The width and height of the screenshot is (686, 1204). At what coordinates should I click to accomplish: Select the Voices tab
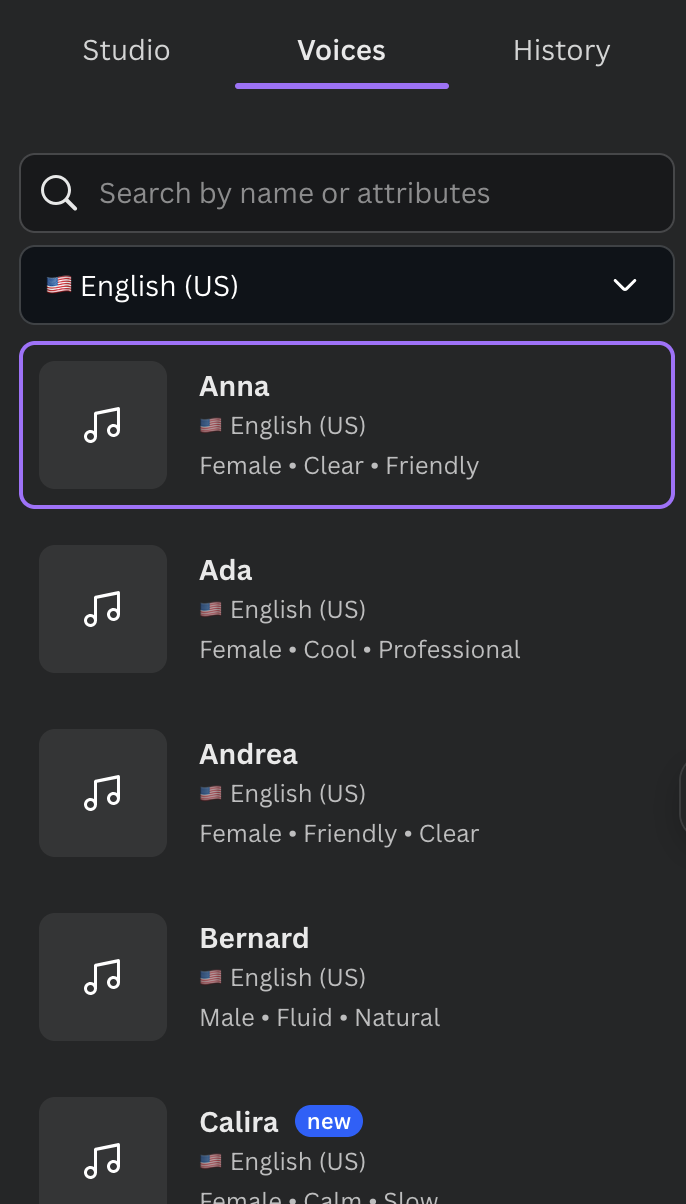coord(341,51)
